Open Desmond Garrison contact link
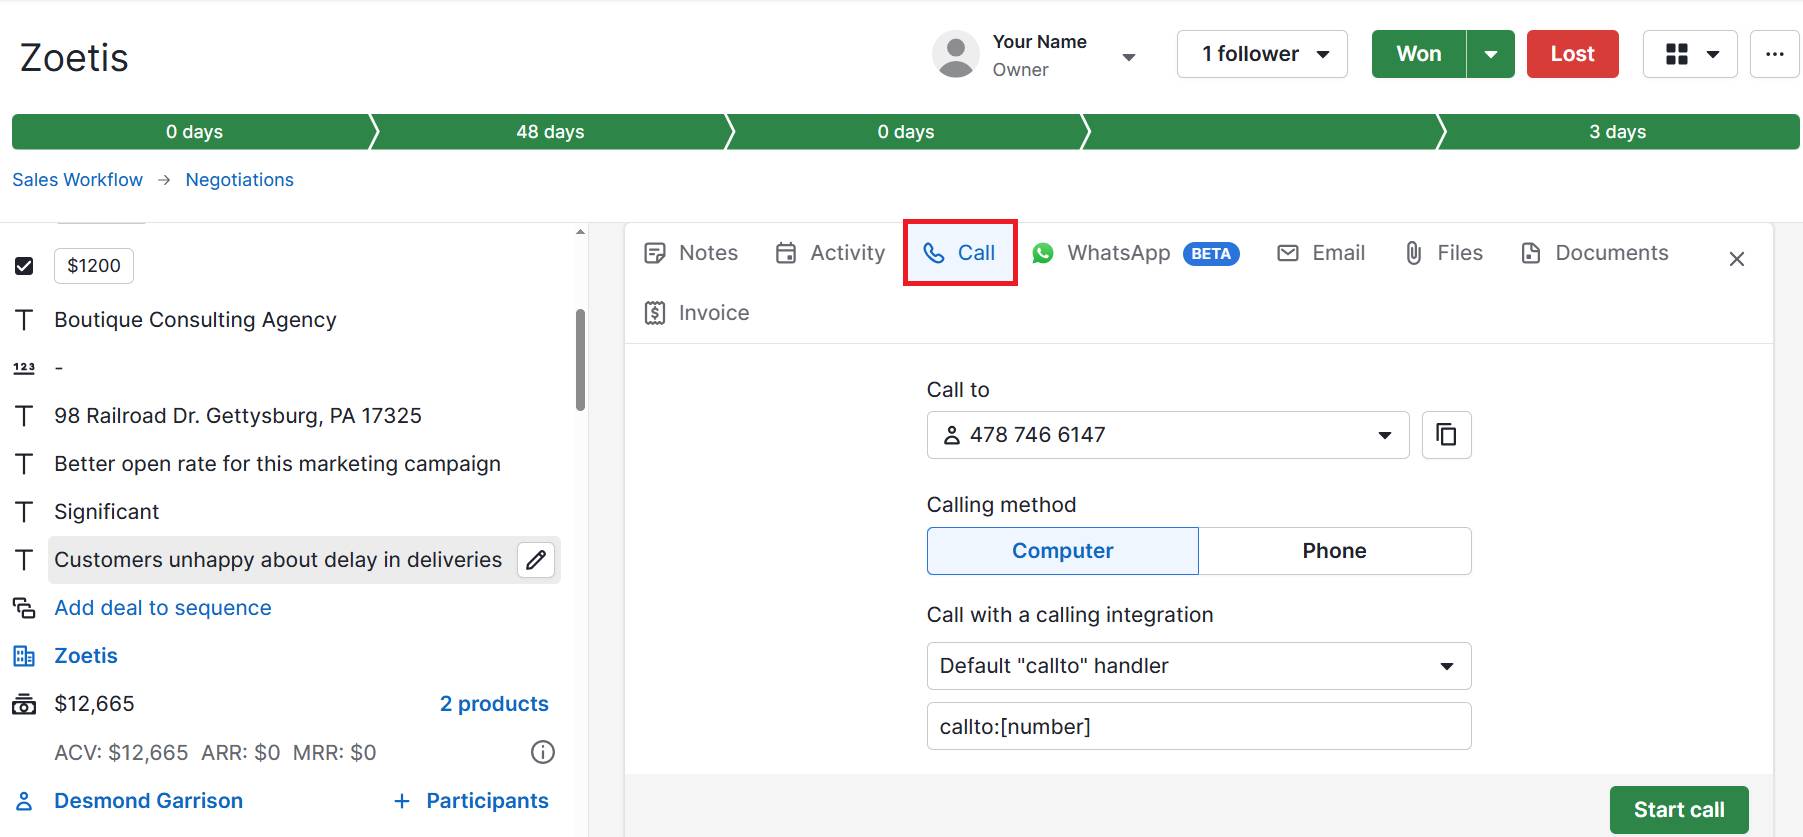 pyautogui.click(x=148, y=801)
